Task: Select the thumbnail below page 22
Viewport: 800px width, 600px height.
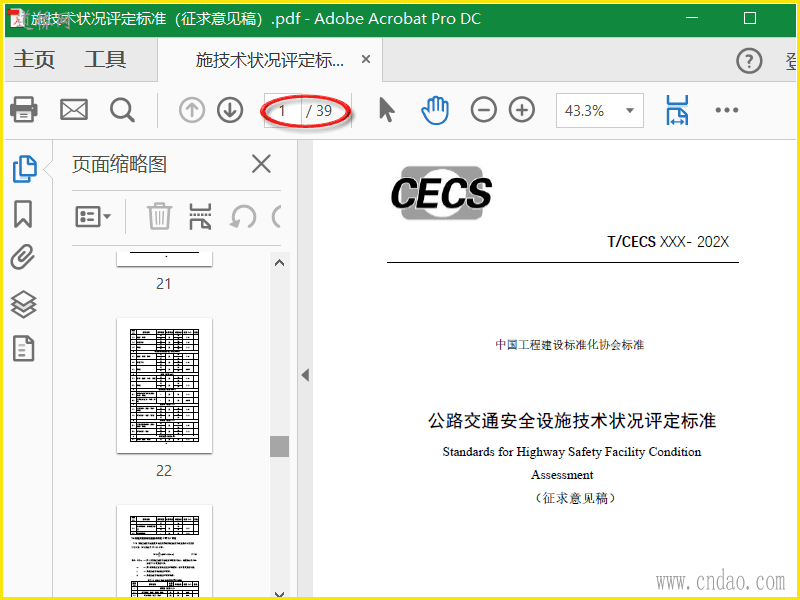Action: [x=164, y=551]
